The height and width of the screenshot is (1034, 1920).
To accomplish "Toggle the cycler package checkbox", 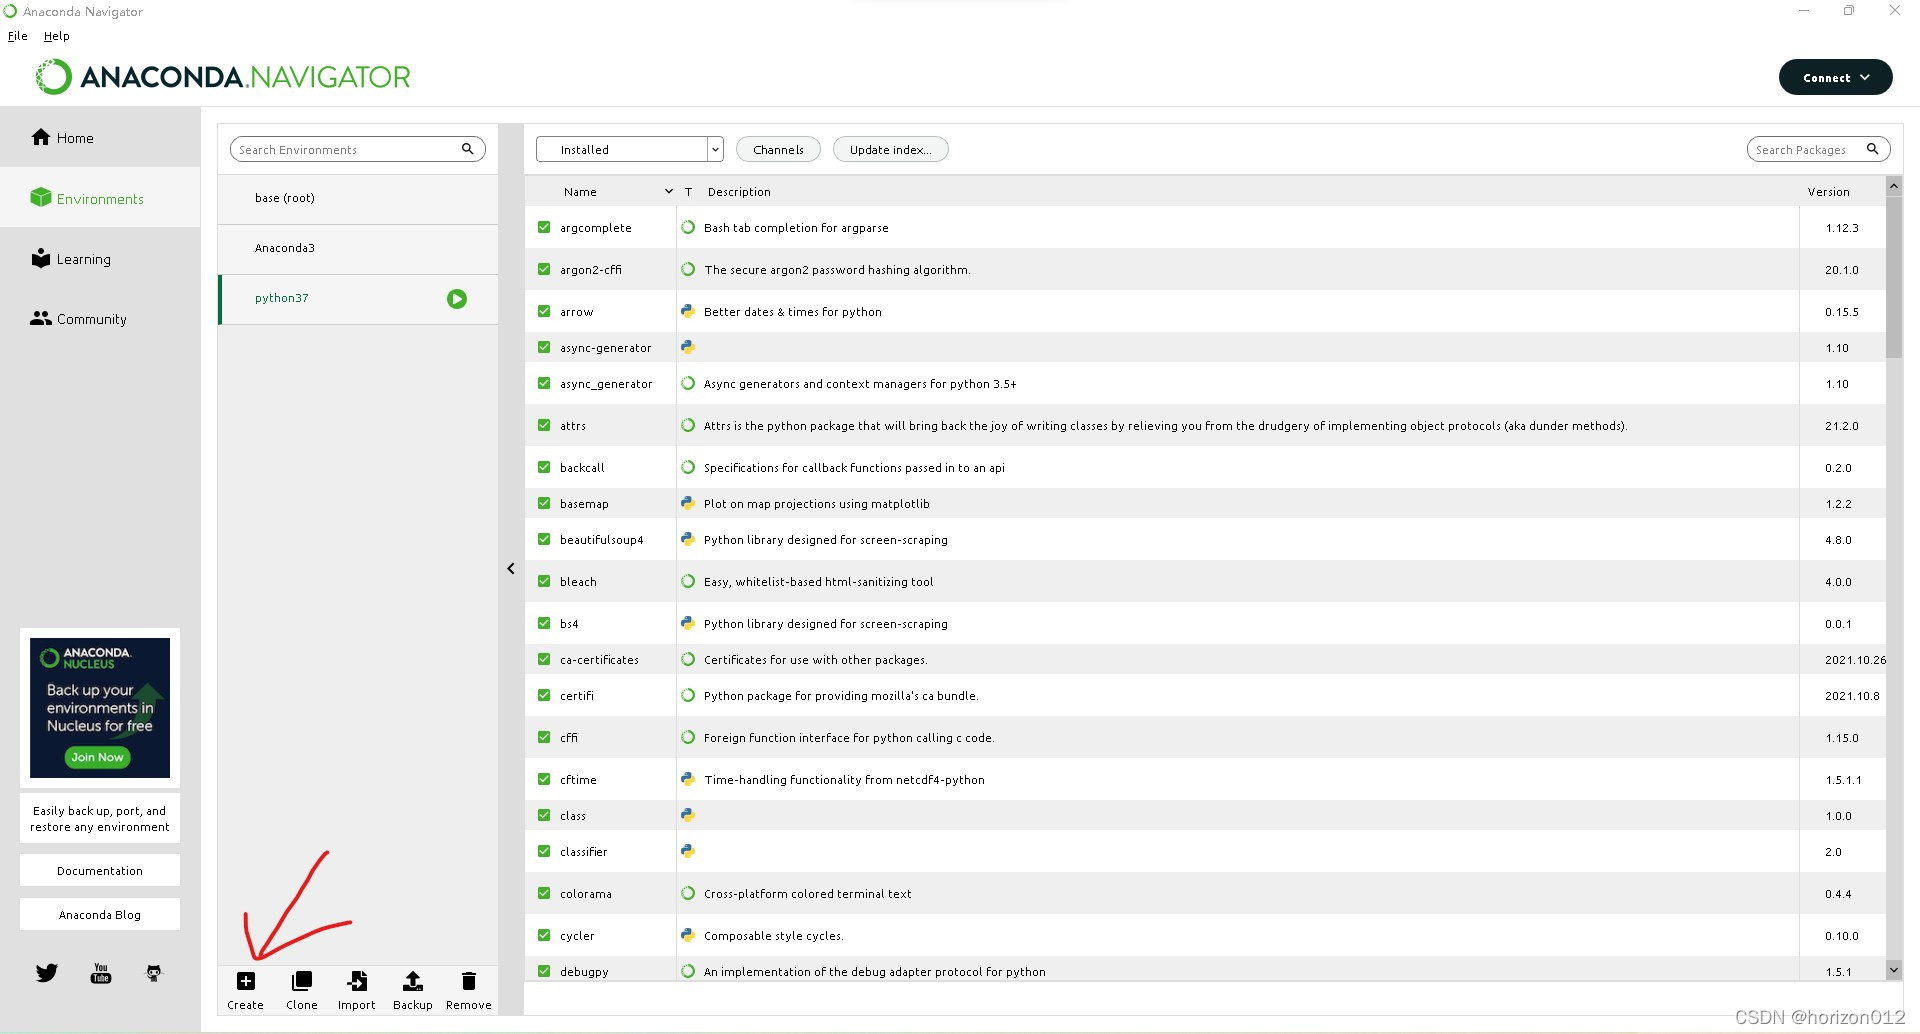I will point(544,935).
